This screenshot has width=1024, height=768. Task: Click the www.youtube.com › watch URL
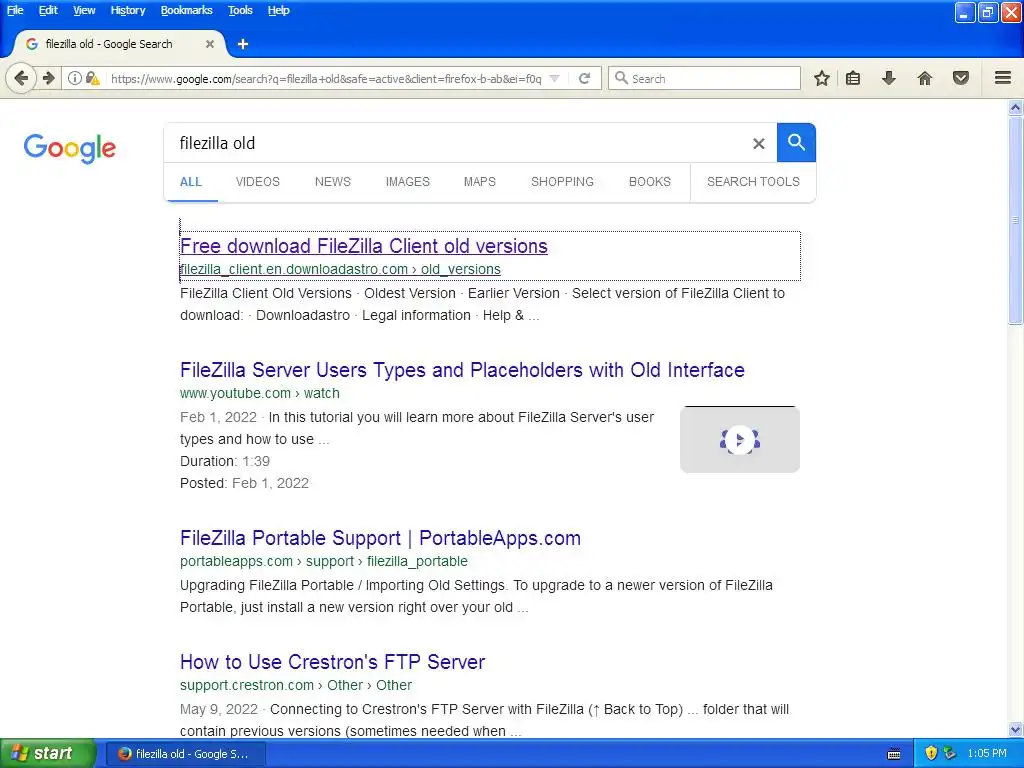click(x=260, y=393)
